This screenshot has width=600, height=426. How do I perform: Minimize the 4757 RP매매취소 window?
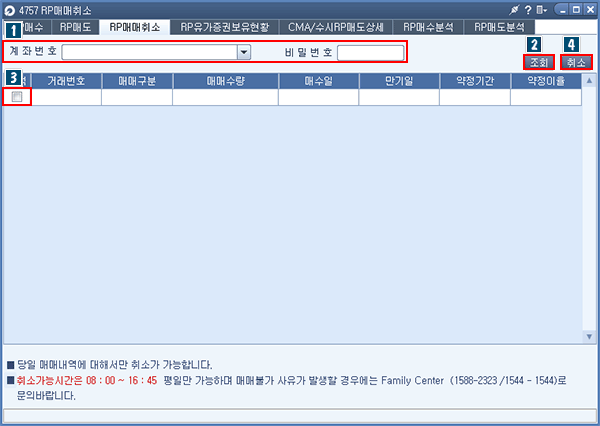click(562, 10)
